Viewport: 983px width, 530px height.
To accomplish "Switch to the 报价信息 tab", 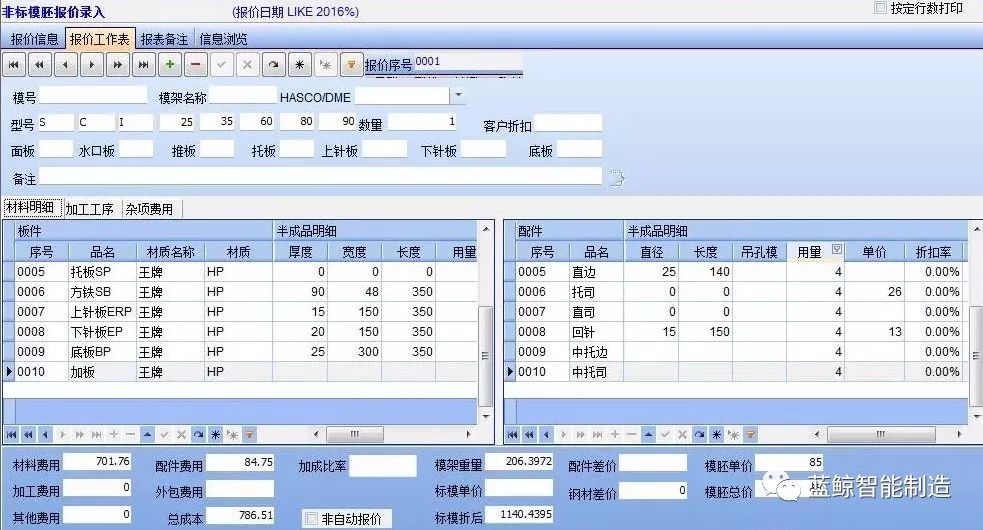I will 34,39.
